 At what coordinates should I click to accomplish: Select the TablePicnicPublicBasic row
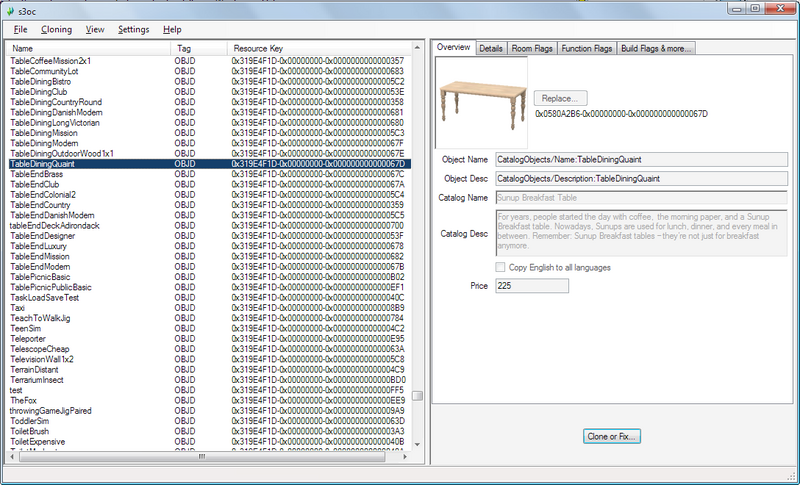pyautogui.click(x=210, y=287)
